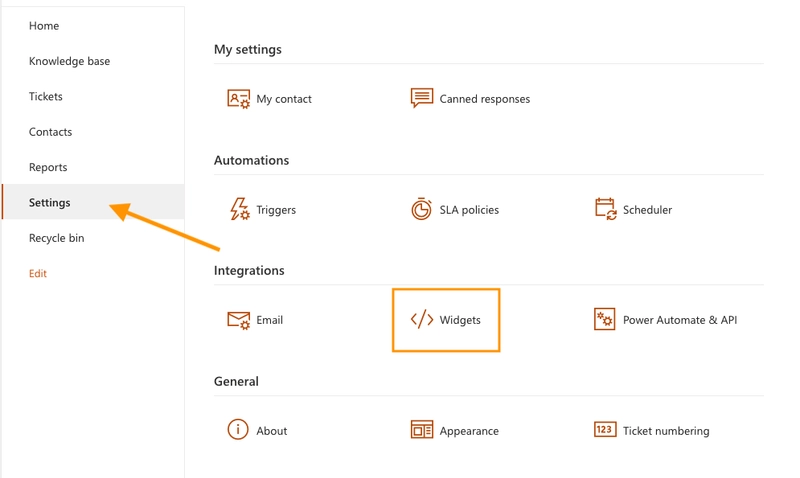800x478 pixels.
Task: Click the Ticket numbering 123 icon
Action: (605, 430)
